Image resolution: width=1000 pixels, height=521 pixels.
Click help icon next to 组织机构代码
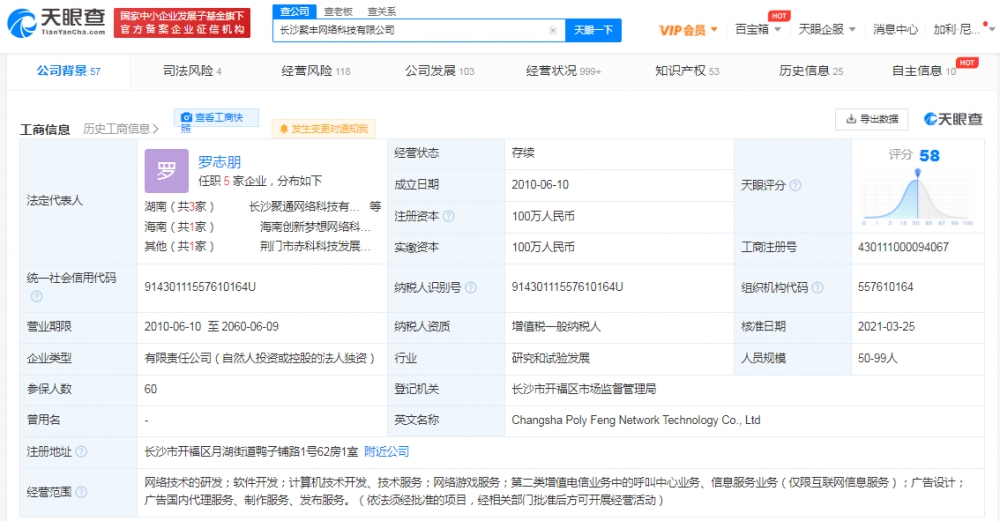click(817, 288)
